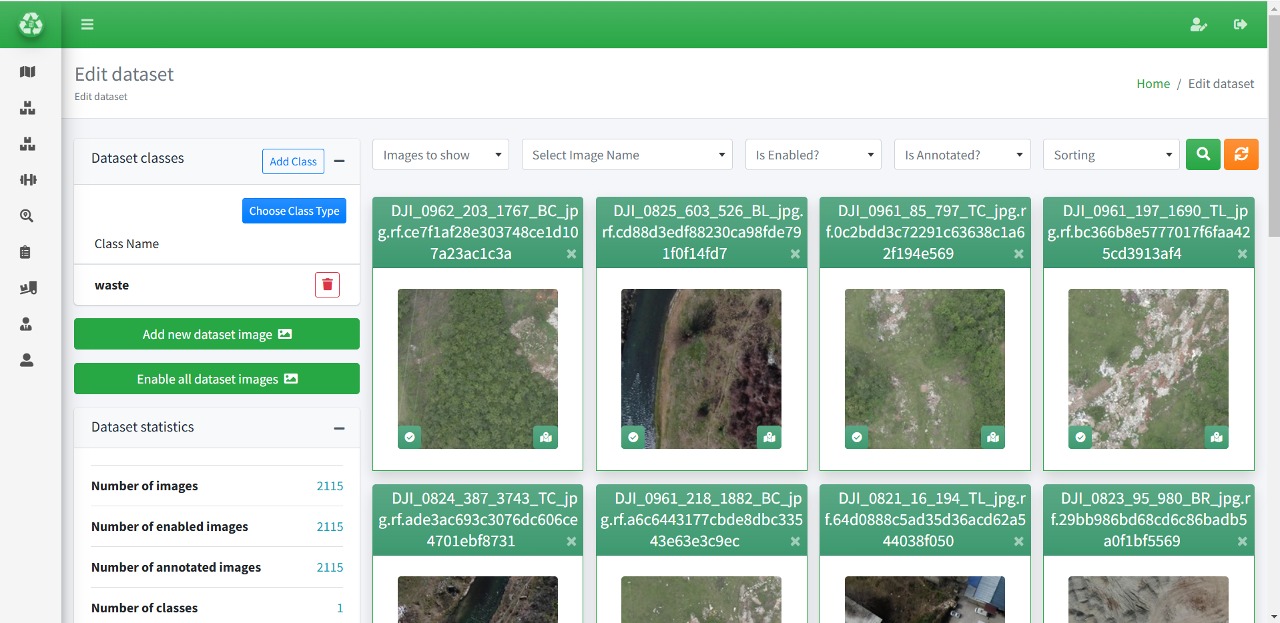Click boxes icon directly below map icon
This screenshot has height=623, width=1280.
(27, 108)
